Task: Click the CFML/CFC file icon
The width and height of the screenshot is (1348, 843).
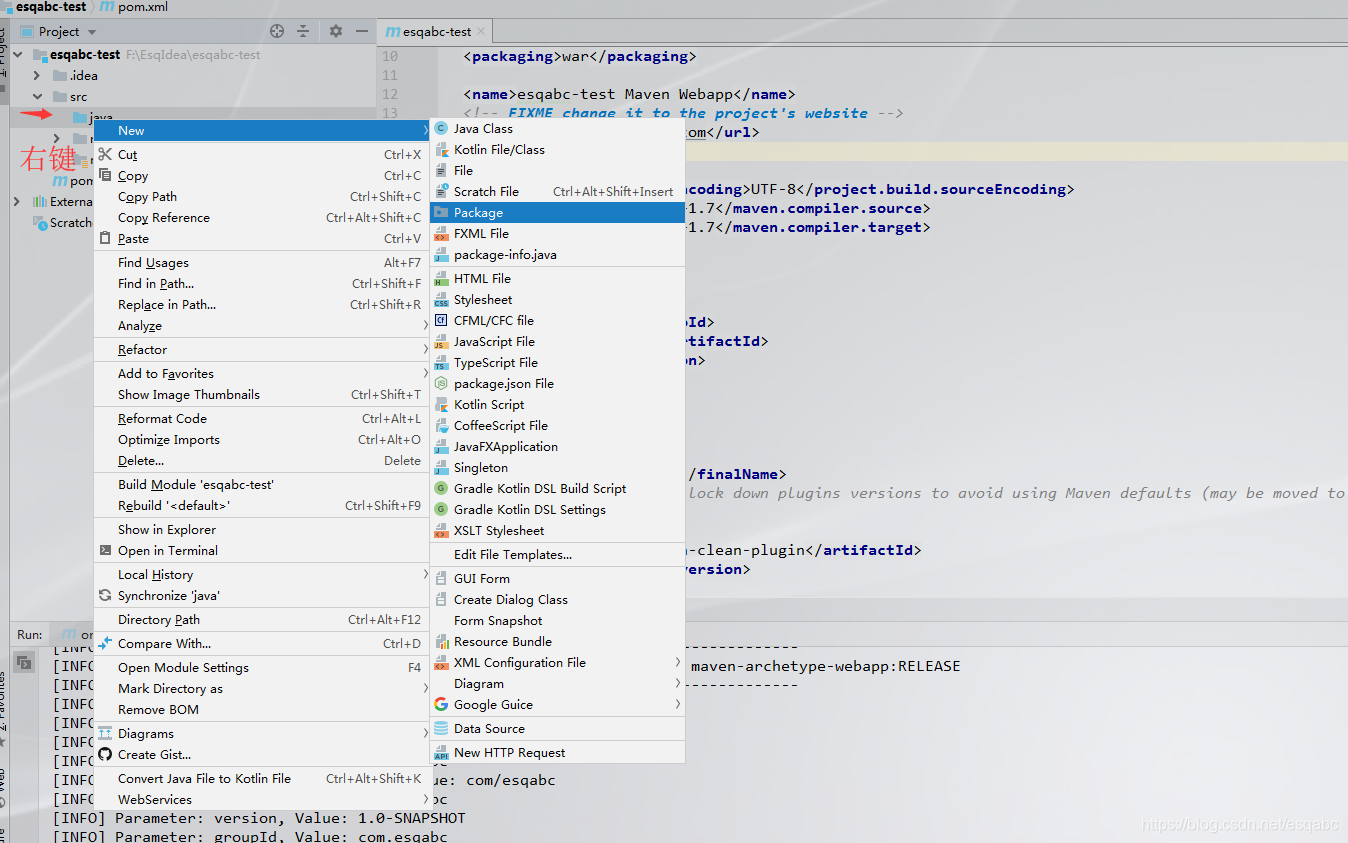Action: pos(441,321)
